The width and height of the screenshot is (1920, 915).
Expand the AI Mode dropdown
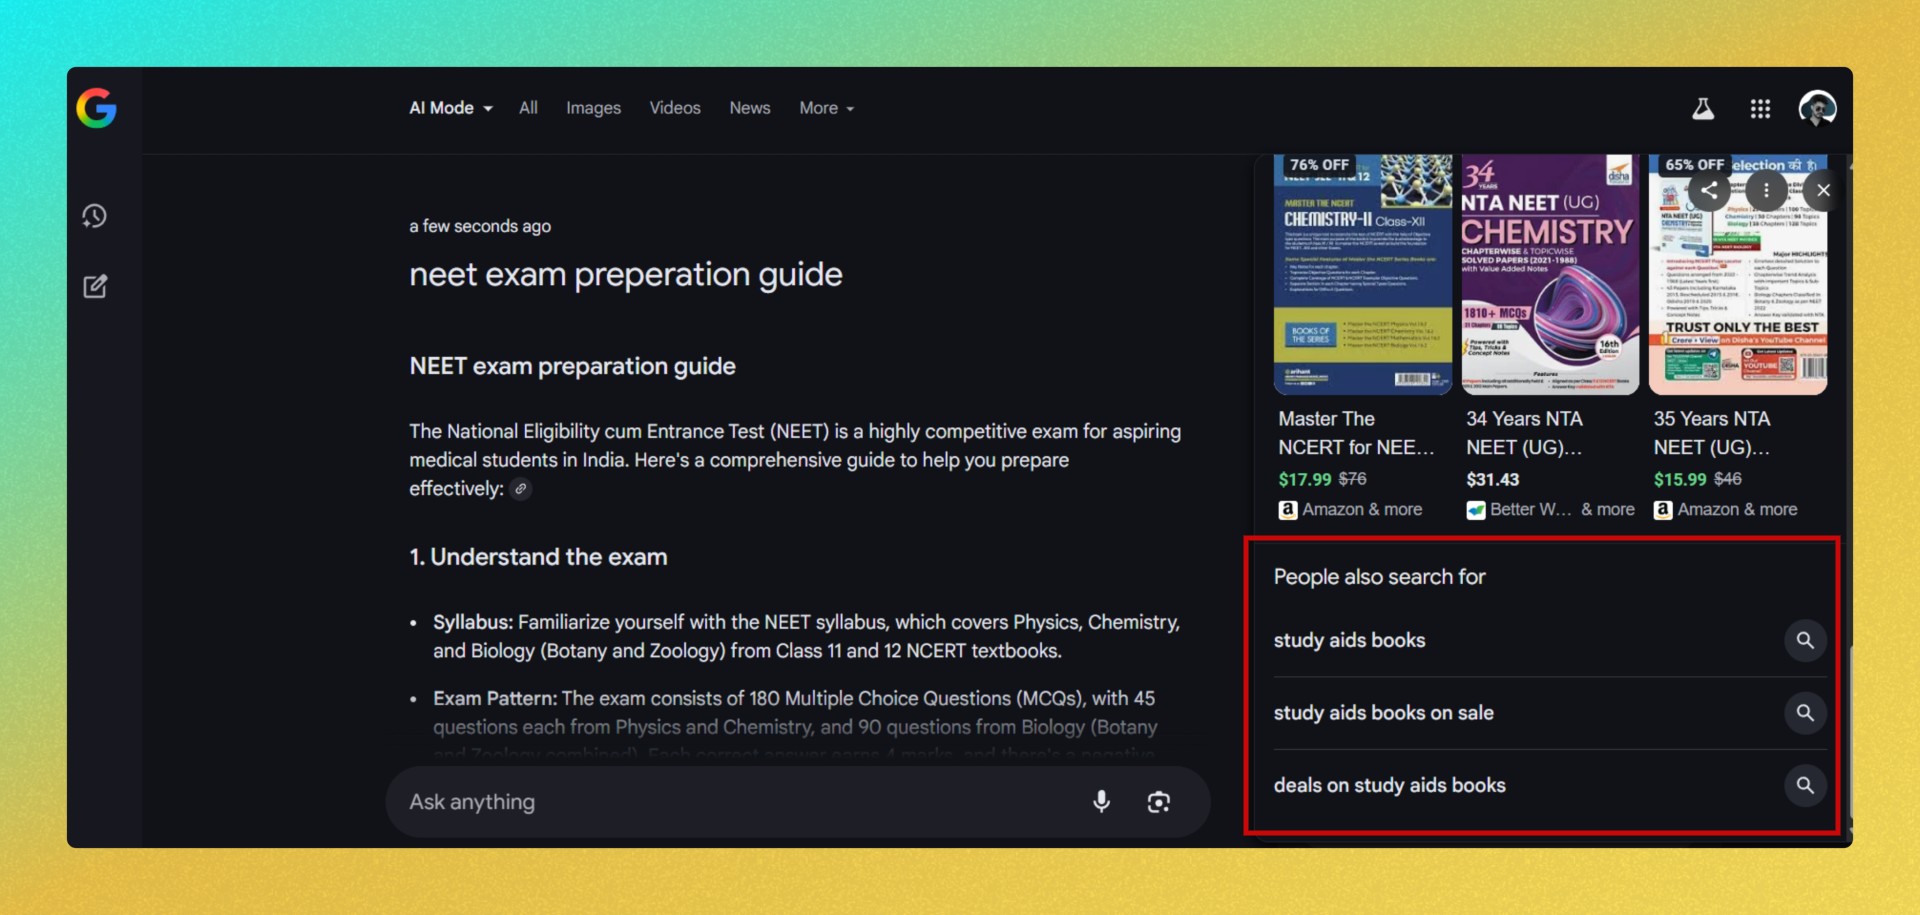(450, 108)
